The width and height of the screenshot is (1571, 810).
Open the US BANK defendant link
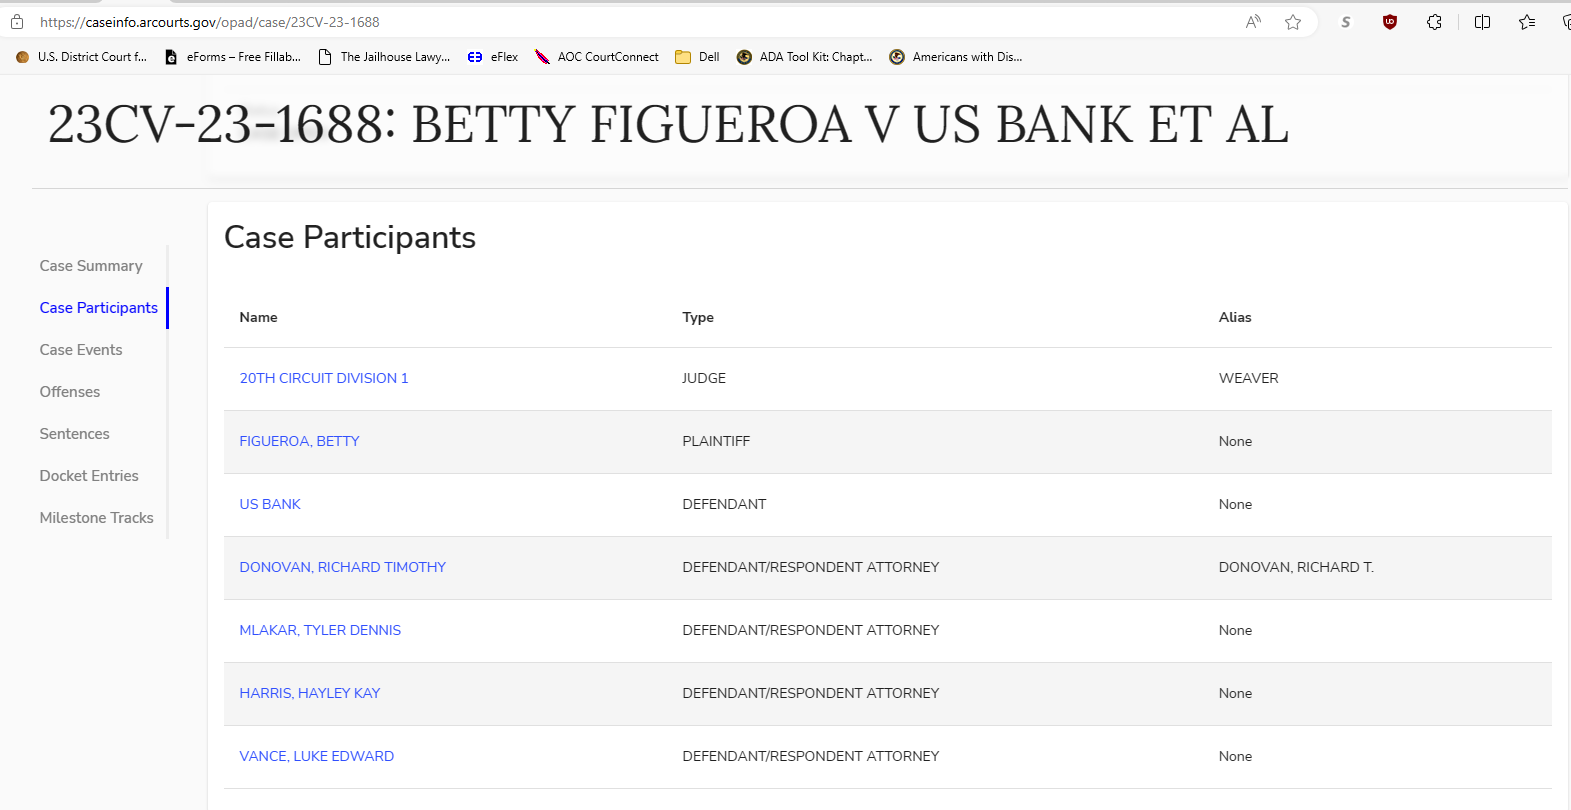270,504
